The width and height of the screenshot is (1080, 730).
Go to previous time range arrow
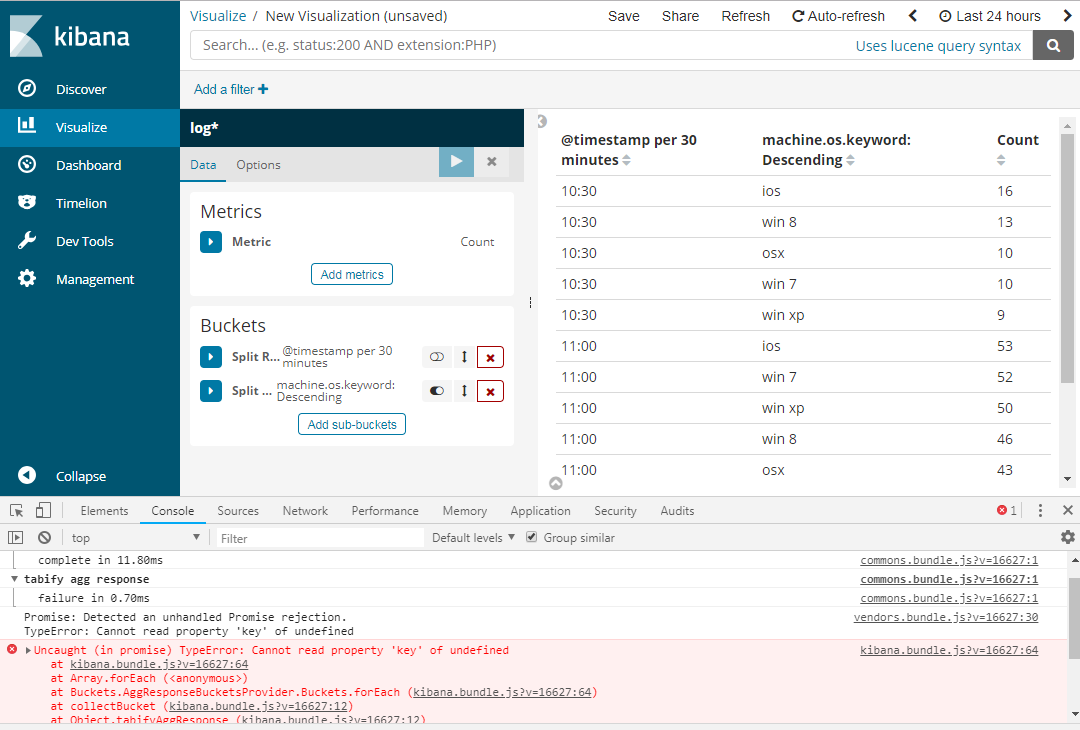(x=913, y=16)
